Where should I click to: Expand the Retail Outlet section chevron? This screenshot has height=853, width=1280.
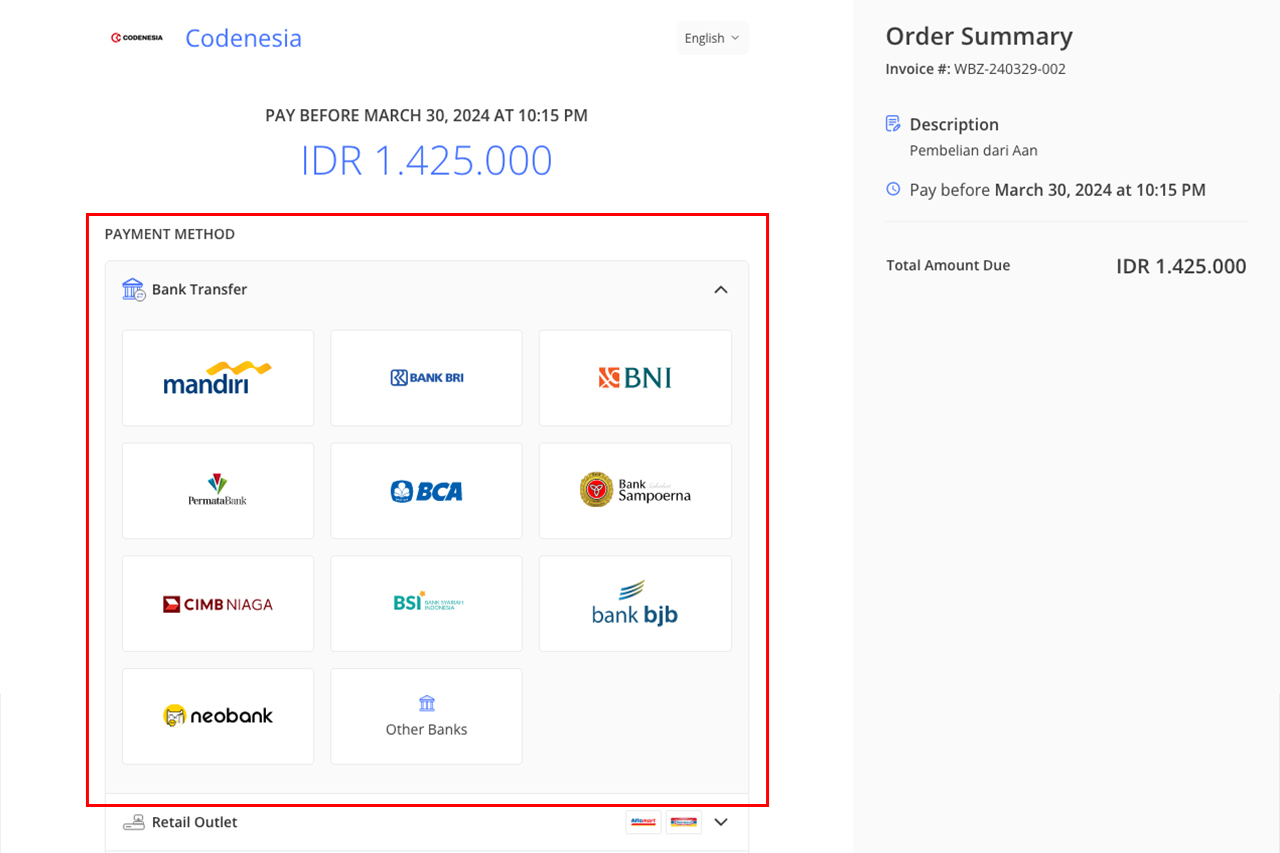click(x=721, y=822)
